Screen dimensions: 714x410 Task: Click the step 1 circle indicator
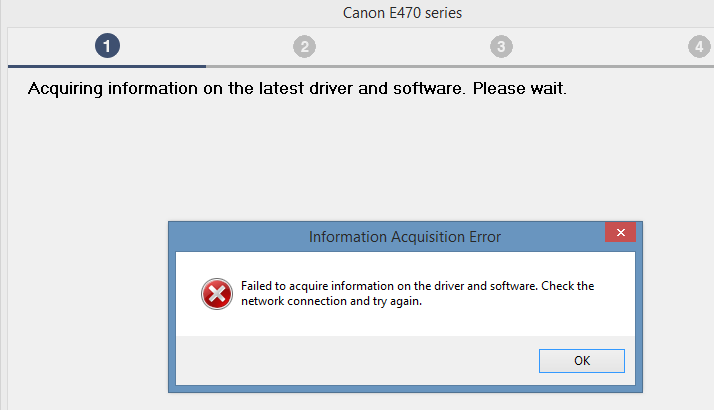107,45
